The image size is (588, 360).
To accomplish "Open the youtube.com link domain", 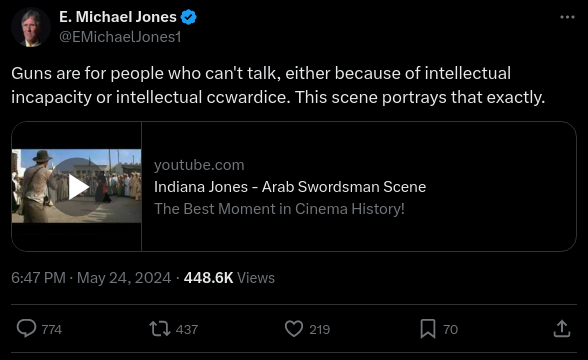I will click(x=199, y=165).
